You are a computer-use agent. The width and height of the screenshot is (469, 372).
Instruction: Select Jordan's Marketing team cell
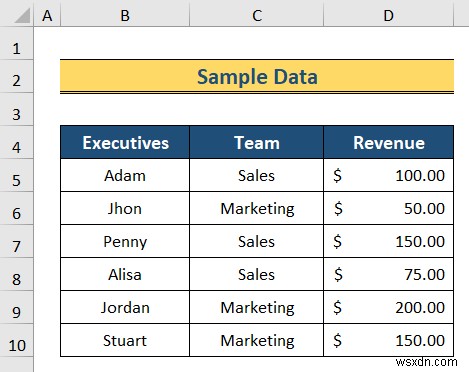pyautogui.click(x=256, y=307)
